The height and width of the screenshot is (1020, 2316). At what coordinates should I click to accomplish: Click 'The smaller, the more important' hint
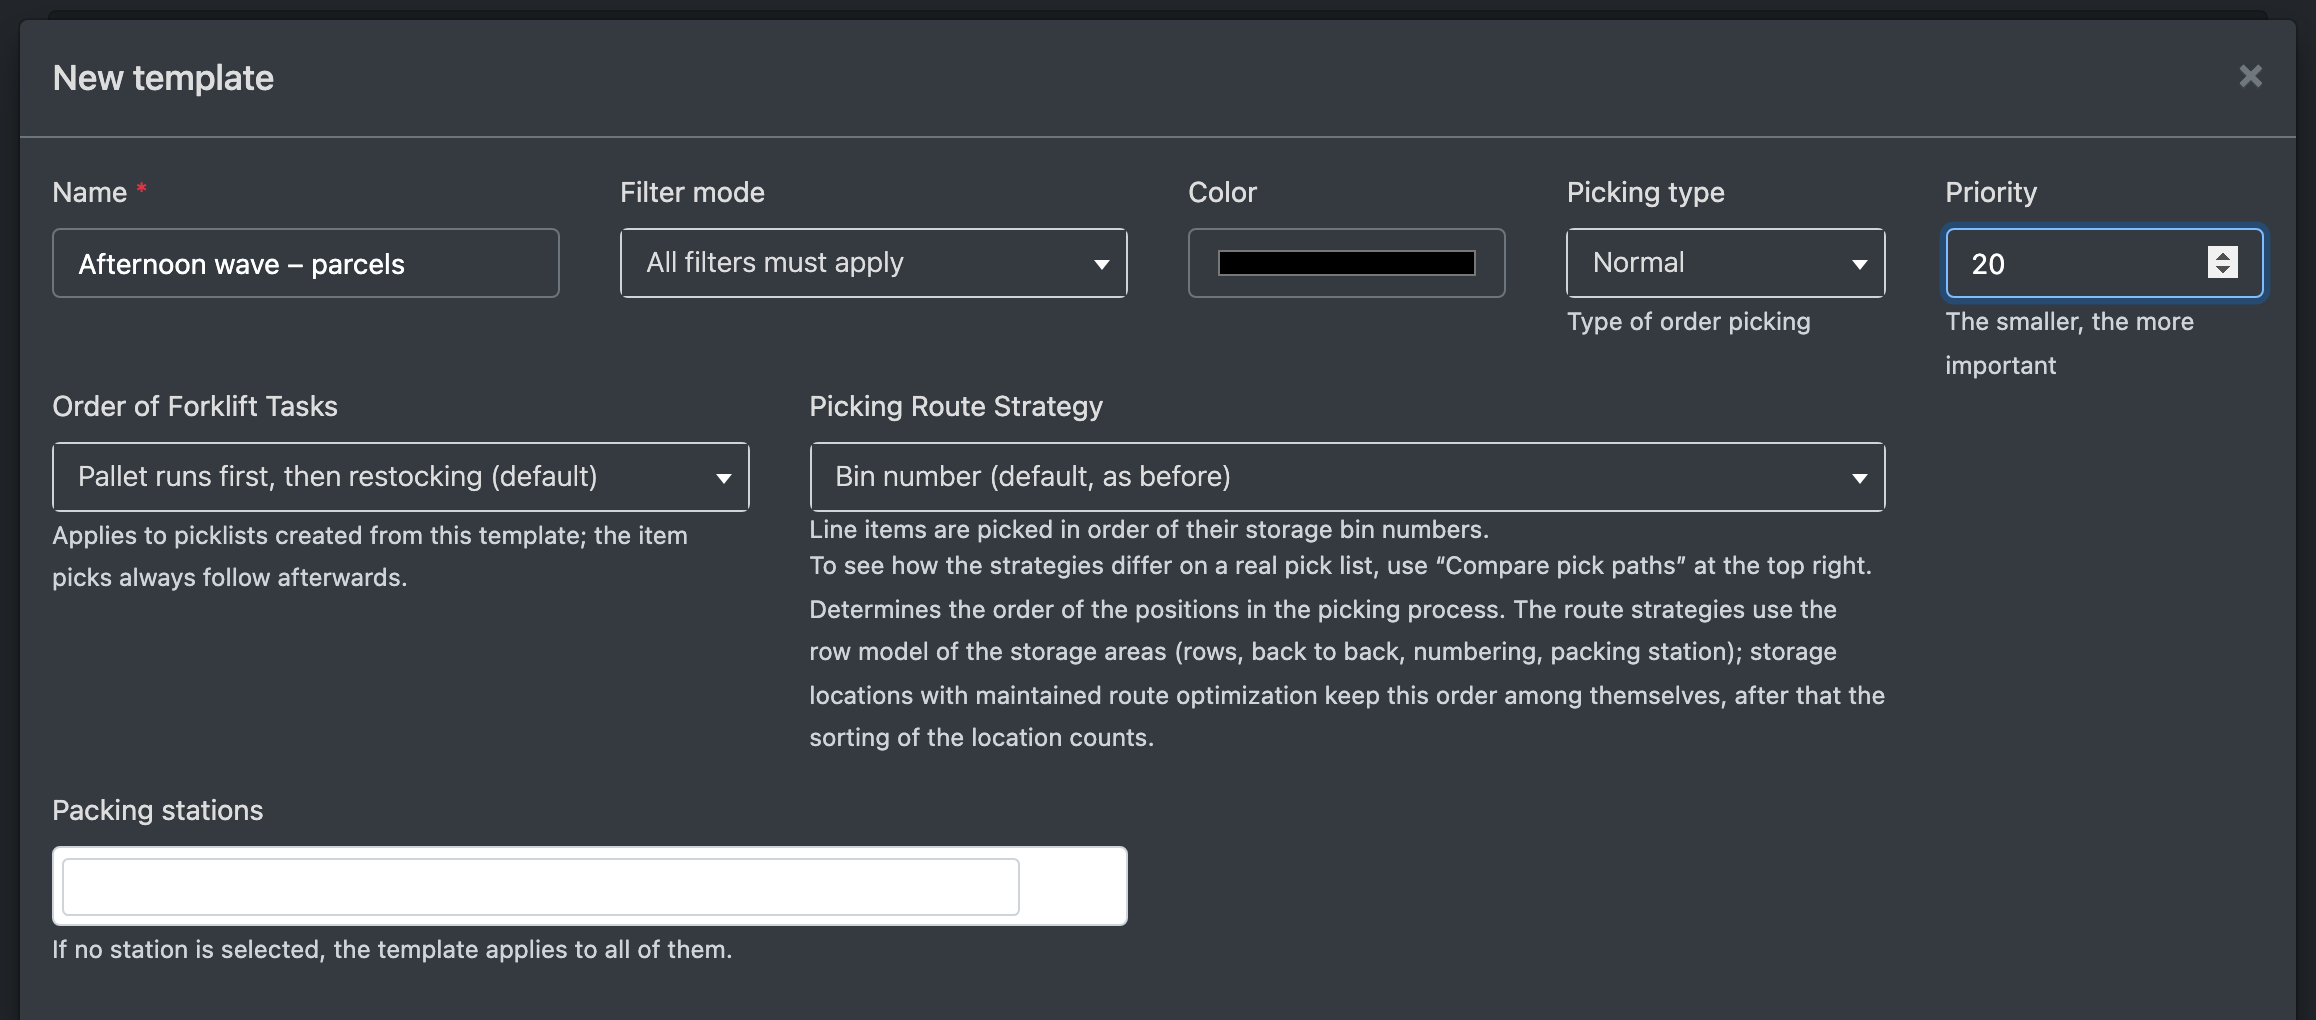coord(2070,343)
